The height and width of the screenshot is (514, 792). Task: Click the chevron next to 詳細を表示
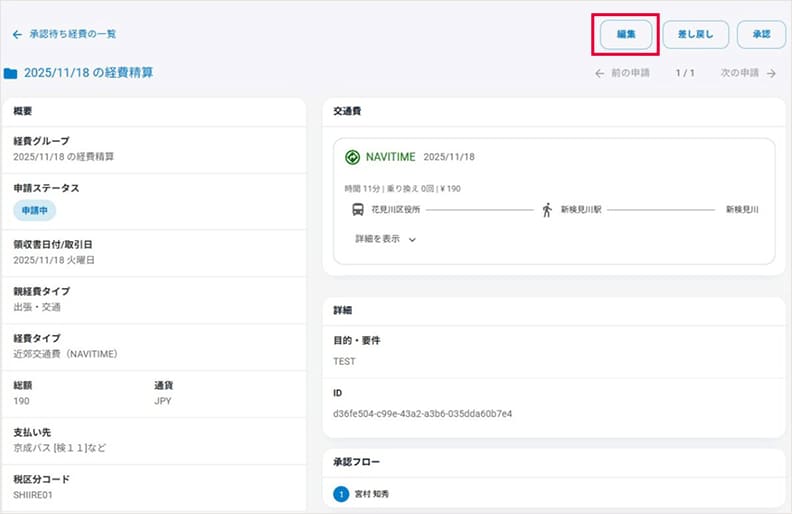(412, 240)
